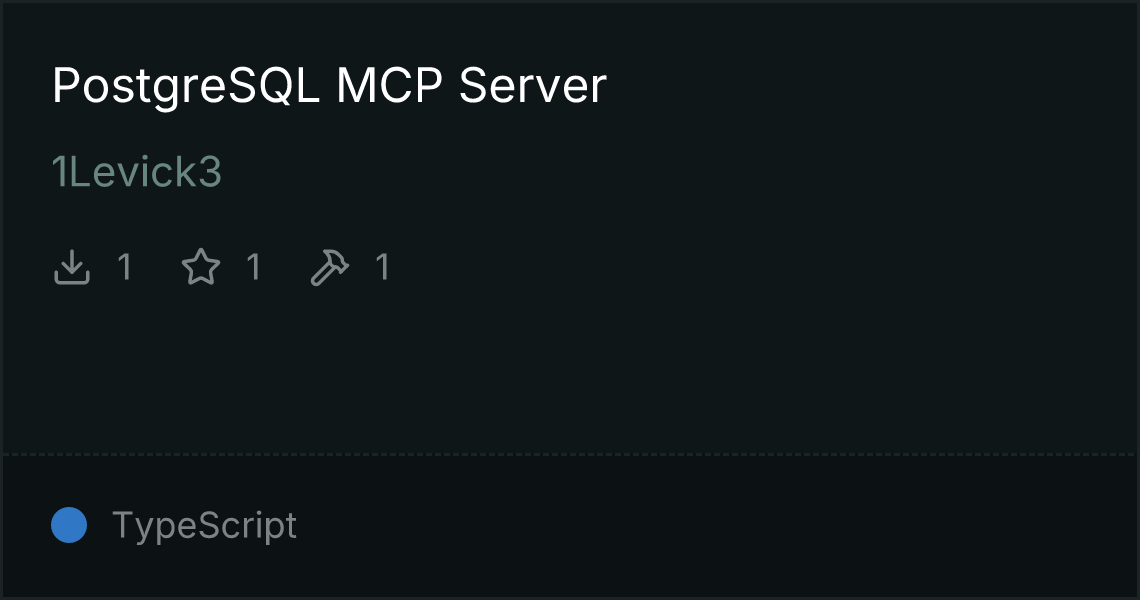The width and height of the screenshot is (1140, 600).
Task: Click the download count number
Action: pos(124,267)
